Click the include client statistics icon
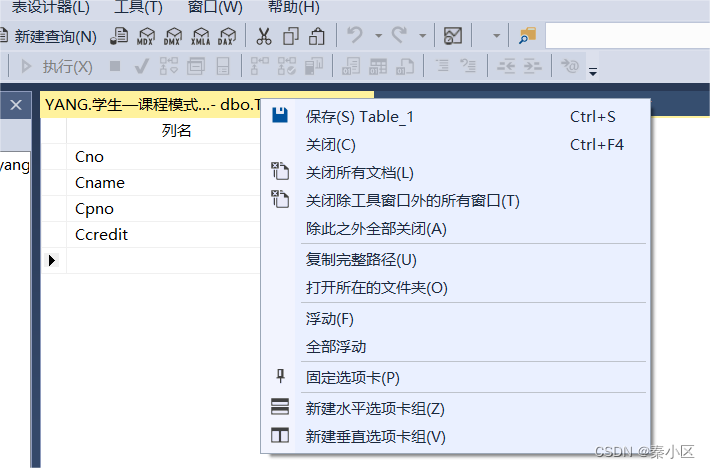 (314, 66)
